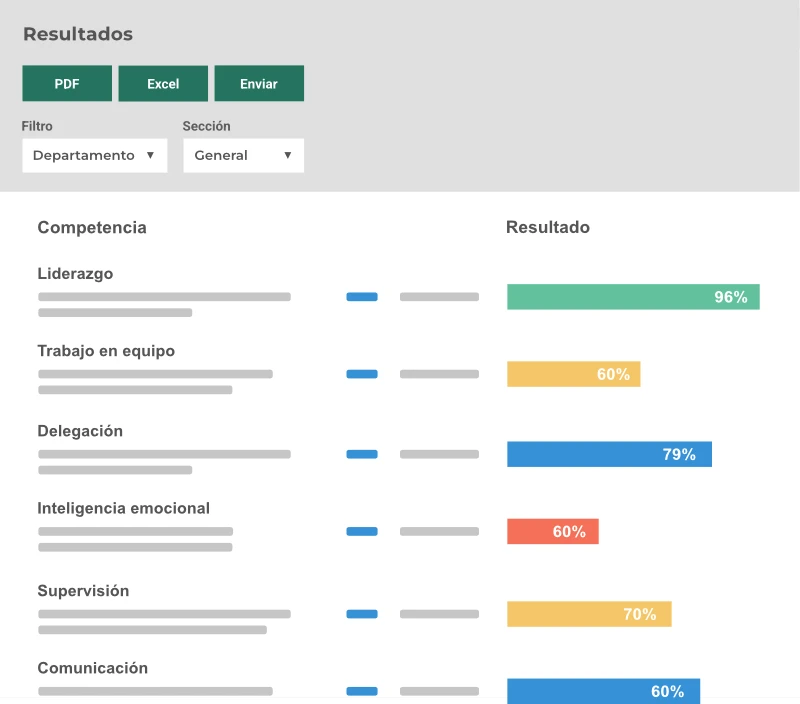The image size is (800, 704).
Task: Toggle the blue switch on the Delegación row
Action: pos(362,453)
